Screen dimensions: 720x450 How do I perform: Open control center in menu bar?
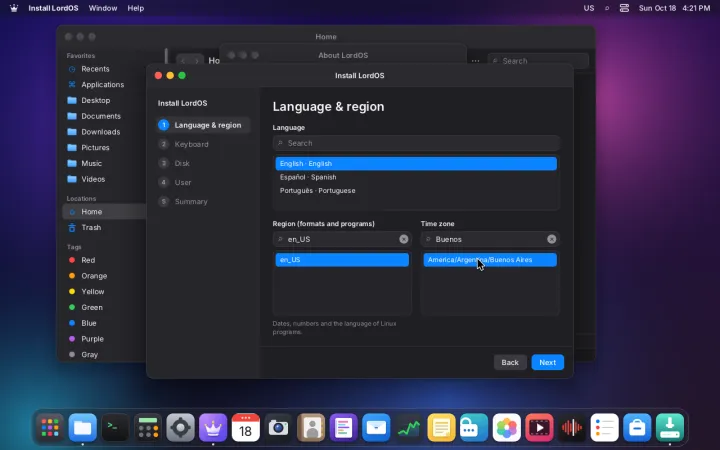click(624, 8)
